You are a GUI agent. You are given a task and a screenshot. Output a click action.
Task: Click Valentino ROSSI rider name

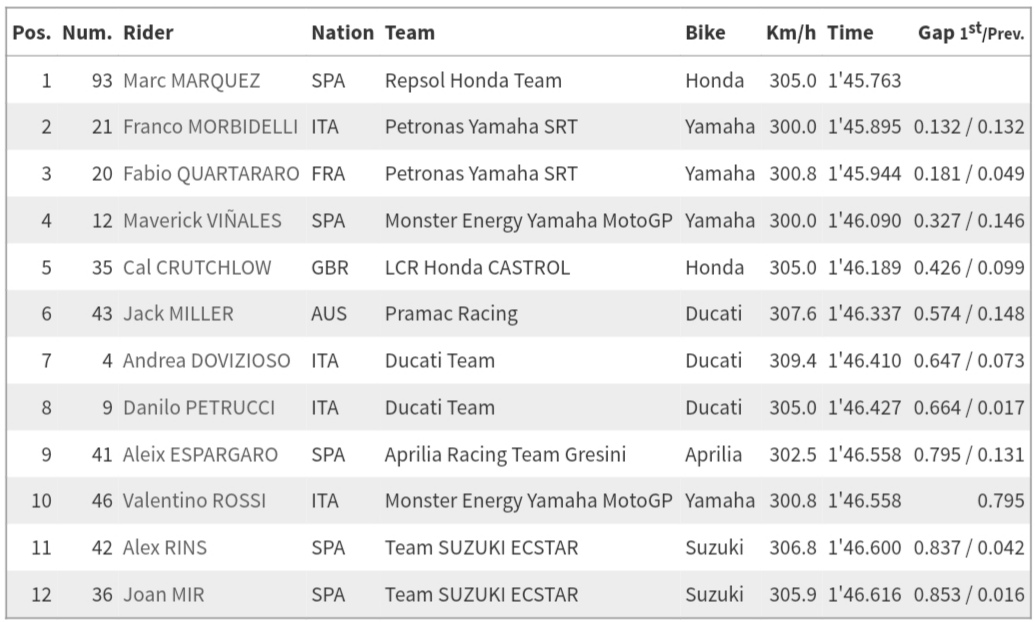pos(194,501)
